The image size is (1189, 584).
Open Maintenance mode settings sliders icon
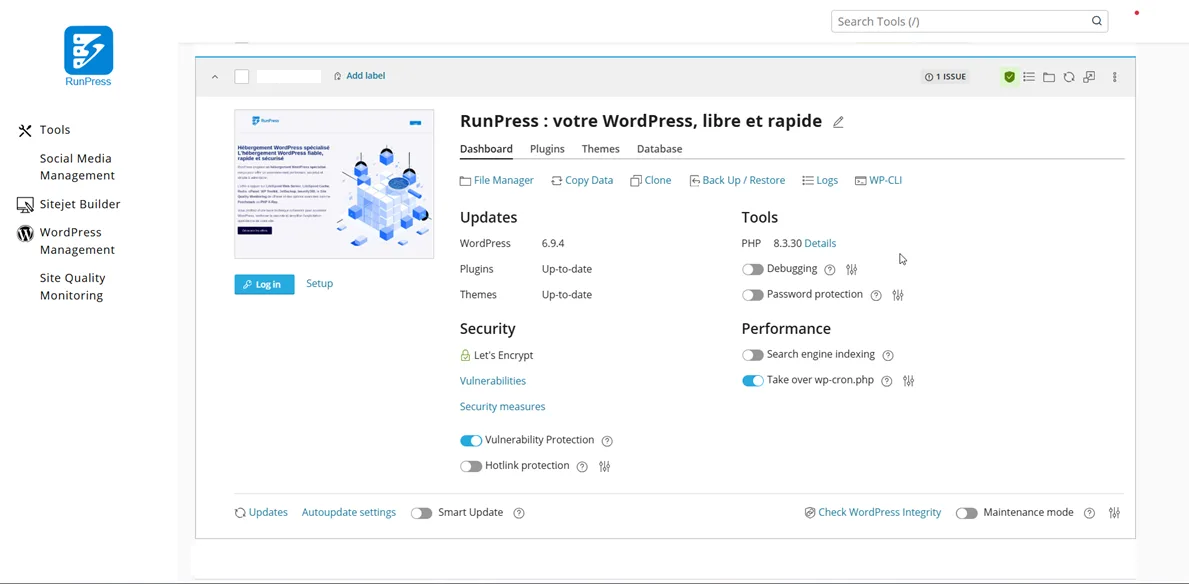click(x=1114, y=513)
